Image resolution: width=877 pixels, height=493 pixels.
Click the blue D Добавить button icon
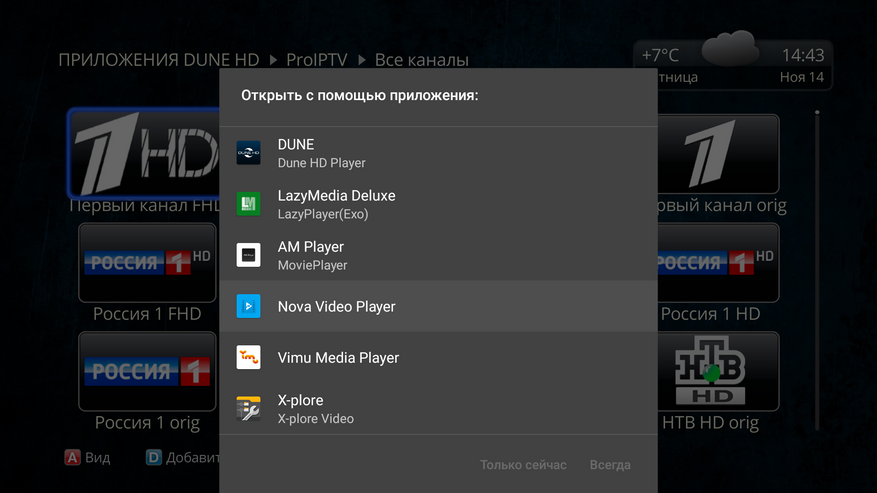click(x=154, y=457)
